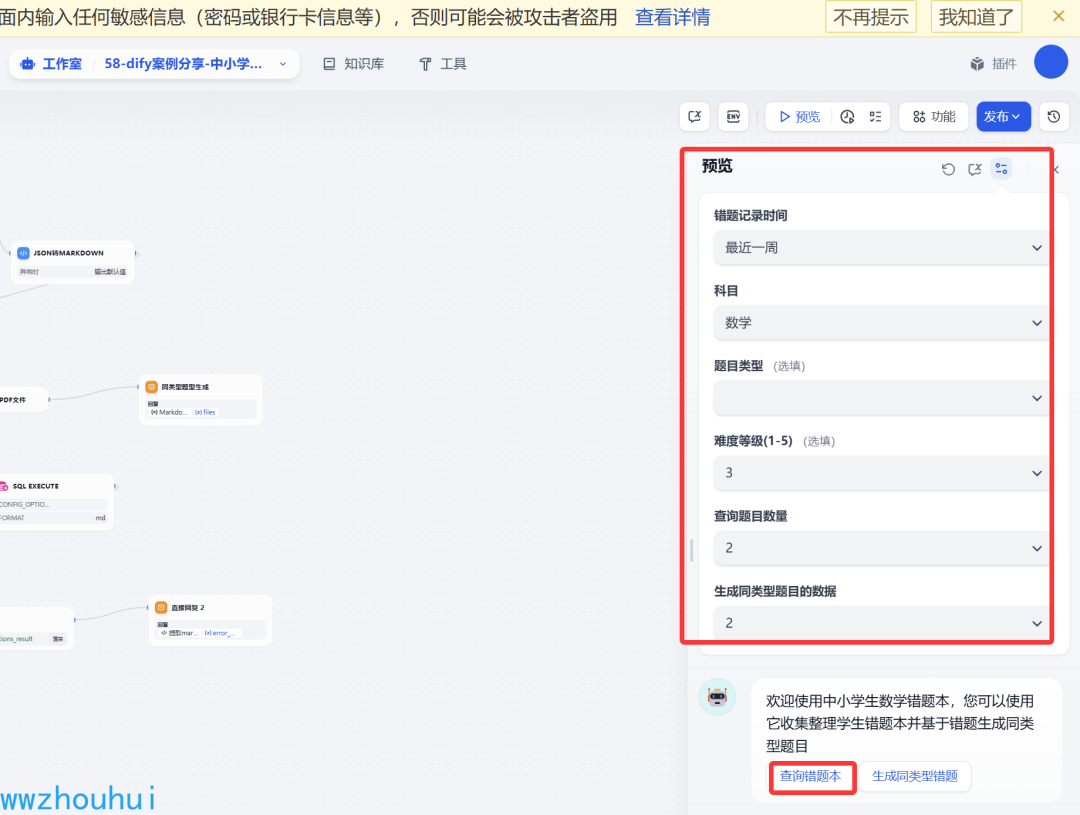Viewport: 1080px width, 815px height.
Task: Click the JSON转MARKDOWN code node icon
Action: pyautogui.click(x=23, y=253)
